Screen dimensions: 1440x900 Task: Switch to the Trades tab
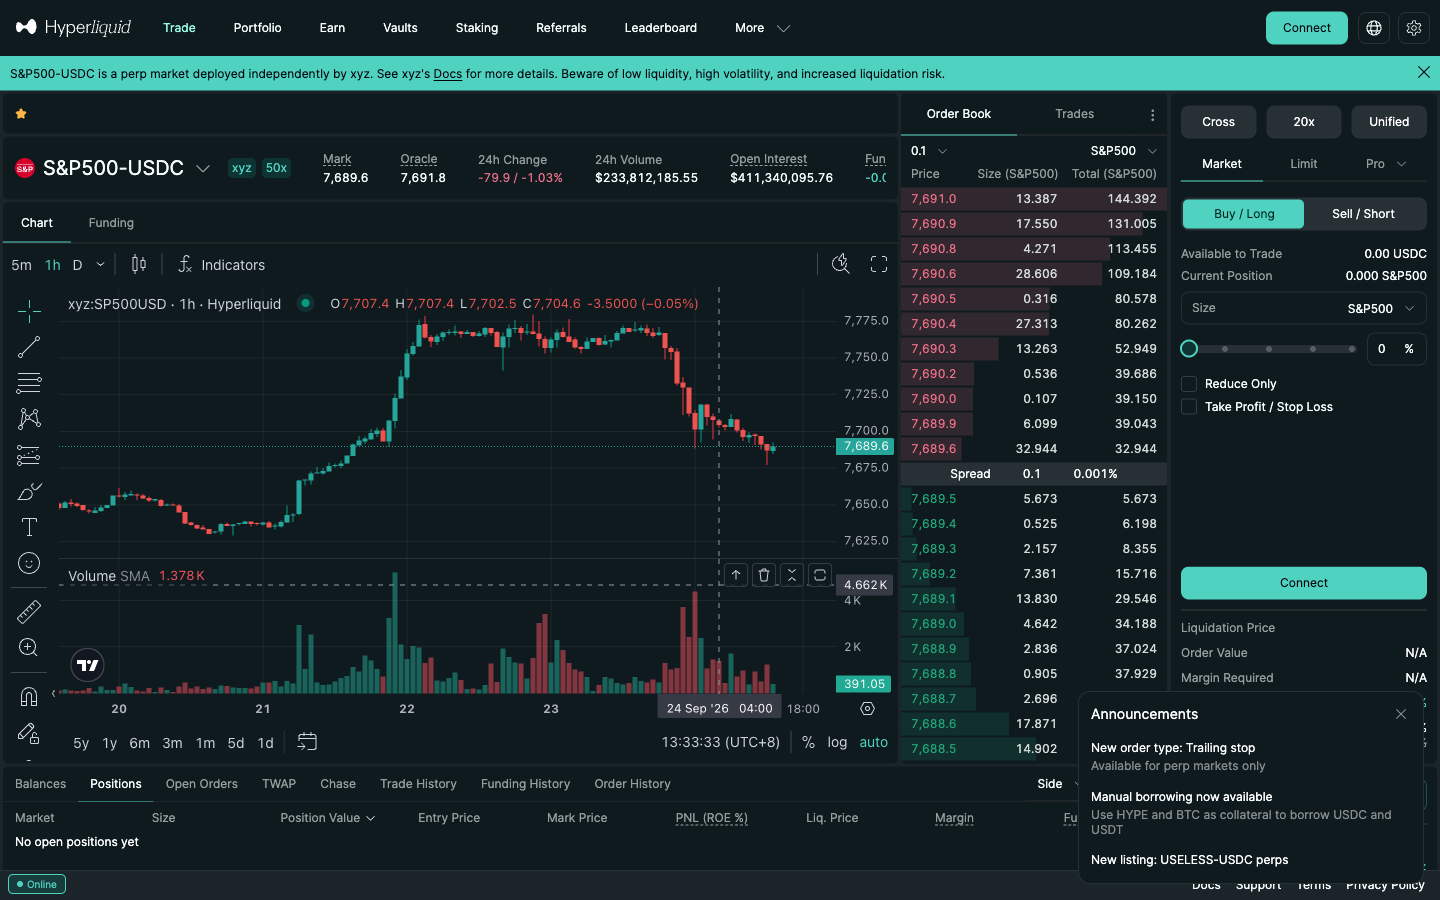click(1075, 114)
